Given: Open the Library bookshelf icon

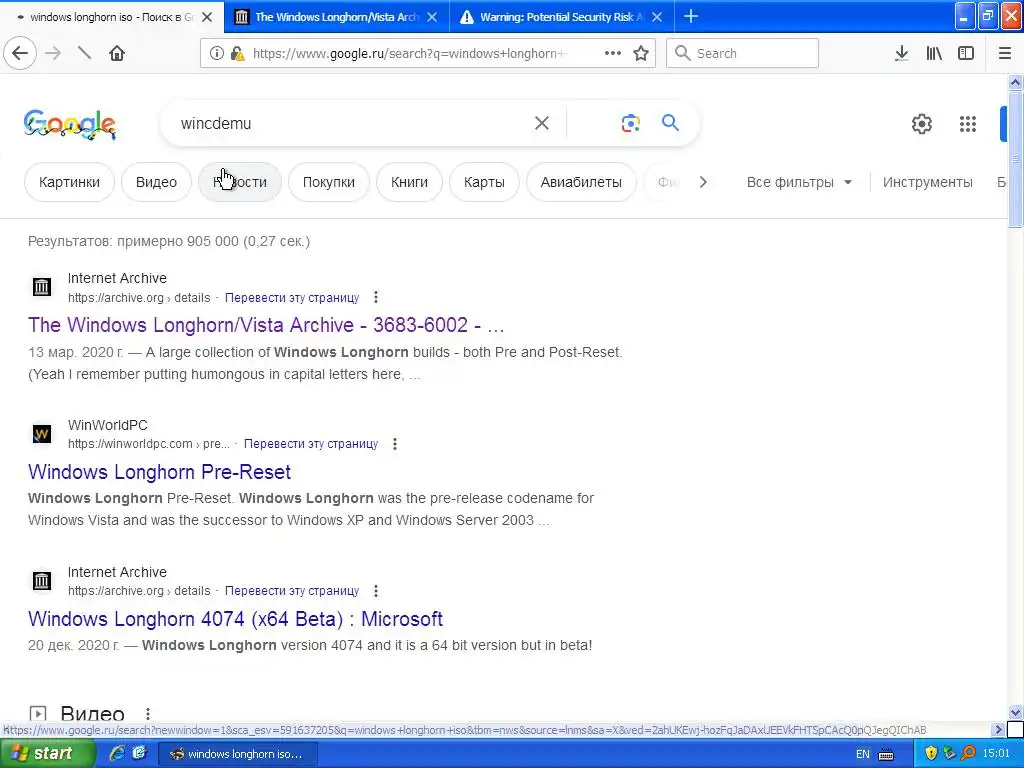Looking at the screenshot, I should pyautogui.click(x=934, y=54).
